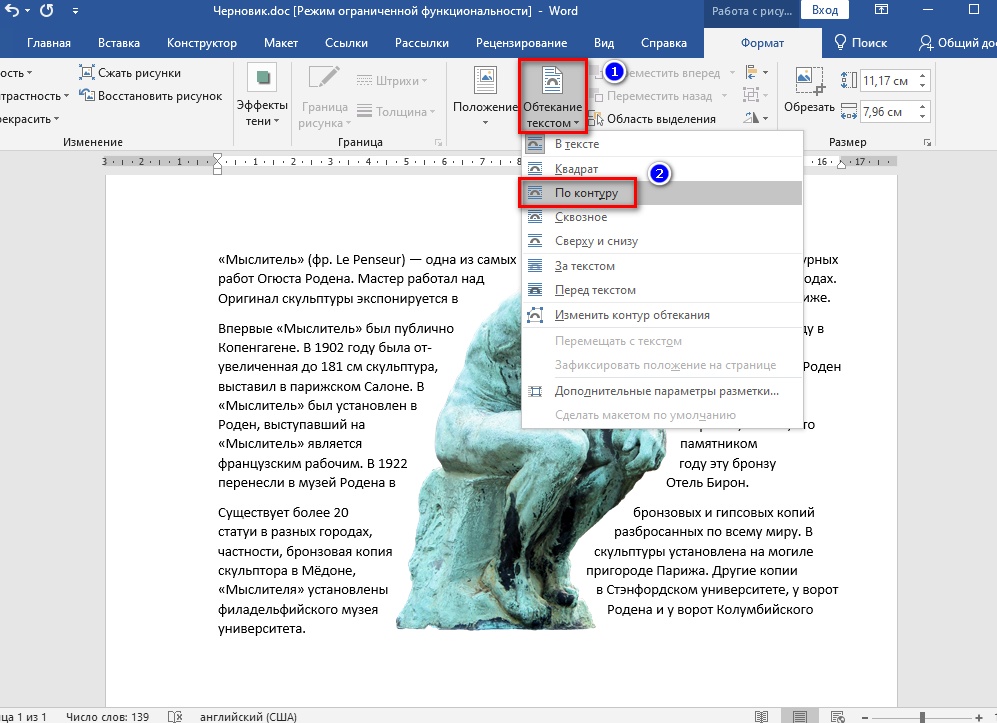This screenshot has height=723, width=997.
Task: Open the Group objects dropdown icon
Action: click(x=755, y=95)
